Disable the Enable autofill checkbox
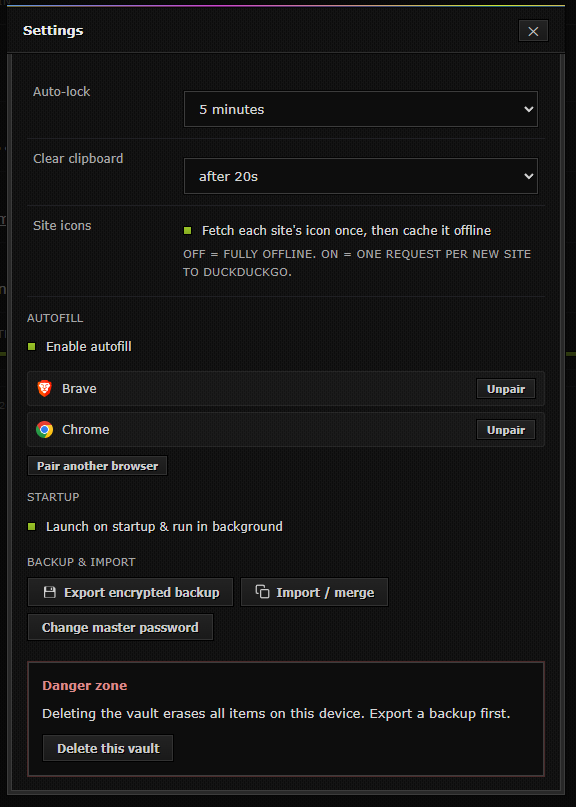This screenshot has height=807, width=576. (31, 346)
